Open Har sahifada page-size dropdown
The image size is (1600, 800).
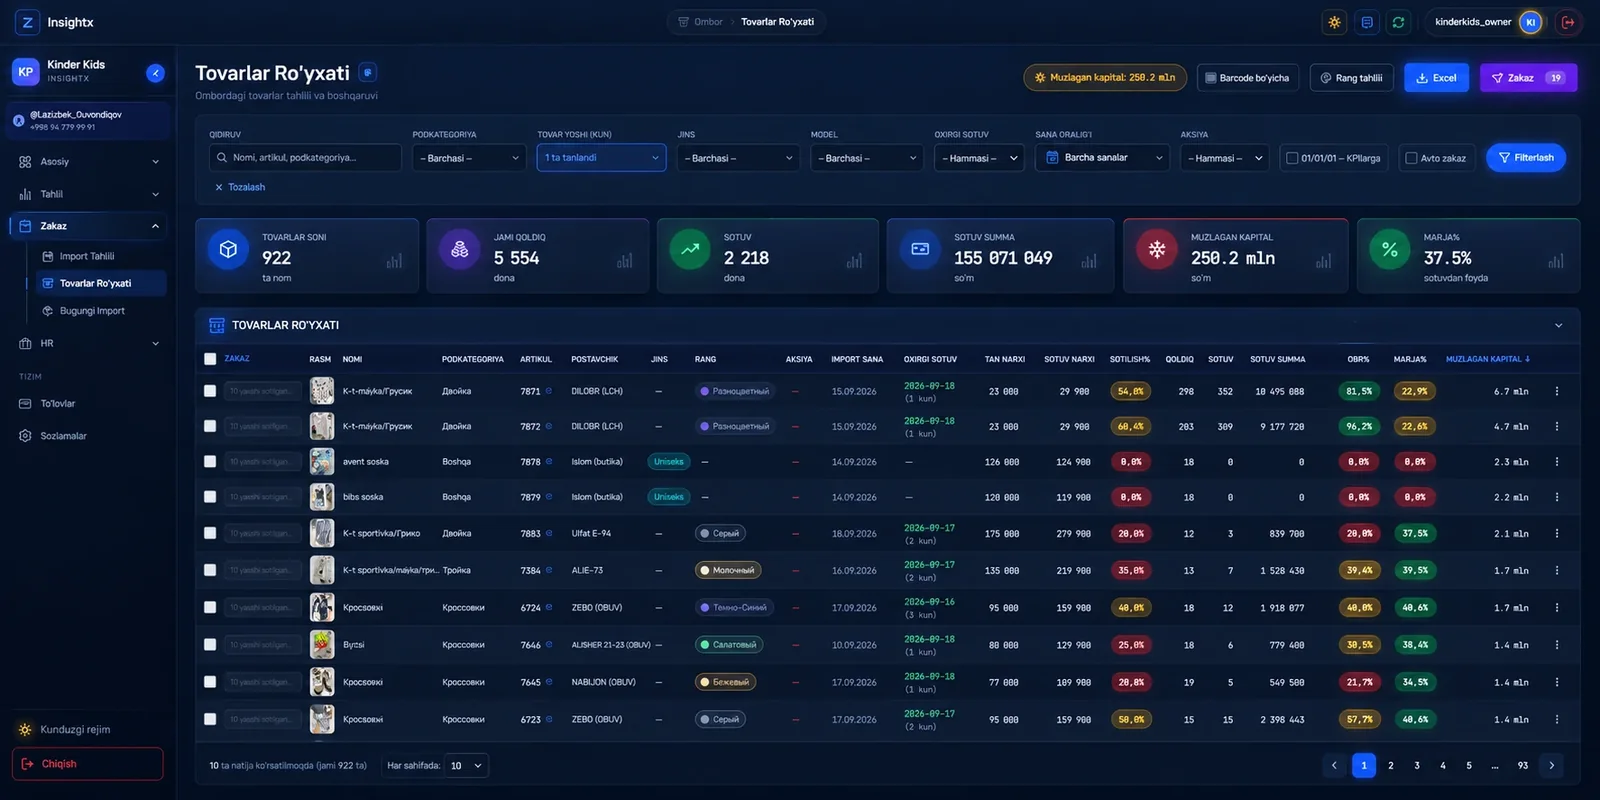pyautogui.click(x=466, y=766)
